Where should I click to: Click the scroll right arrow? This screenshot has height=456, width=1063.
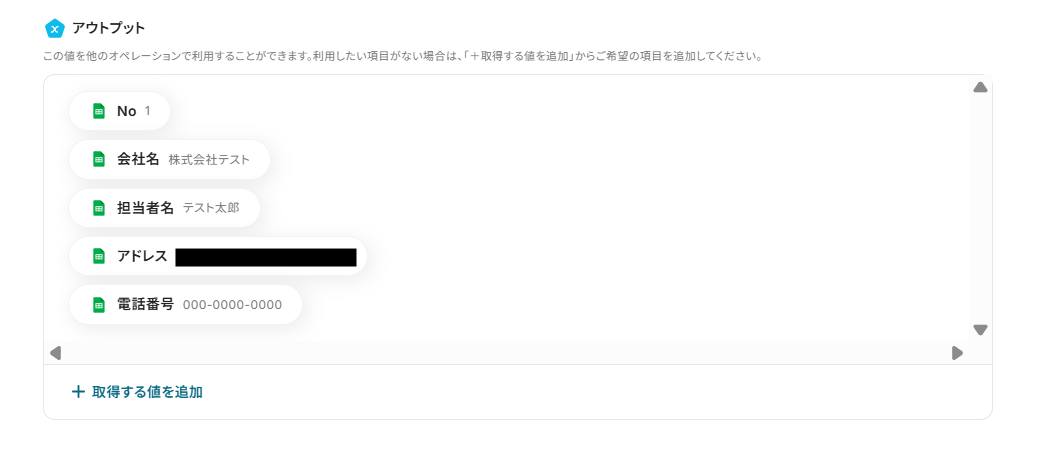(x=957, y=353)
